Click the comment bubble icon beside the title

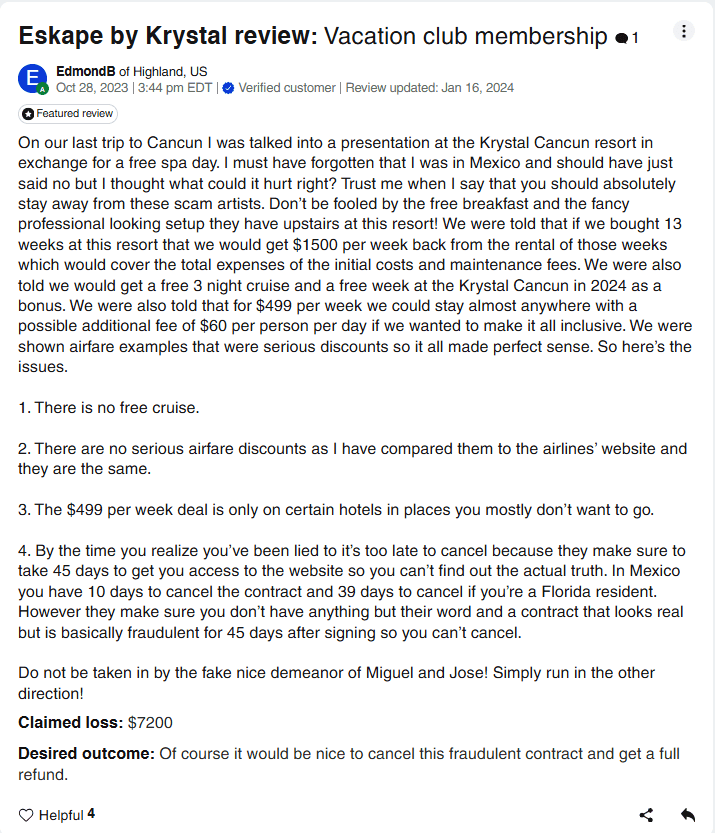point(622,39)
